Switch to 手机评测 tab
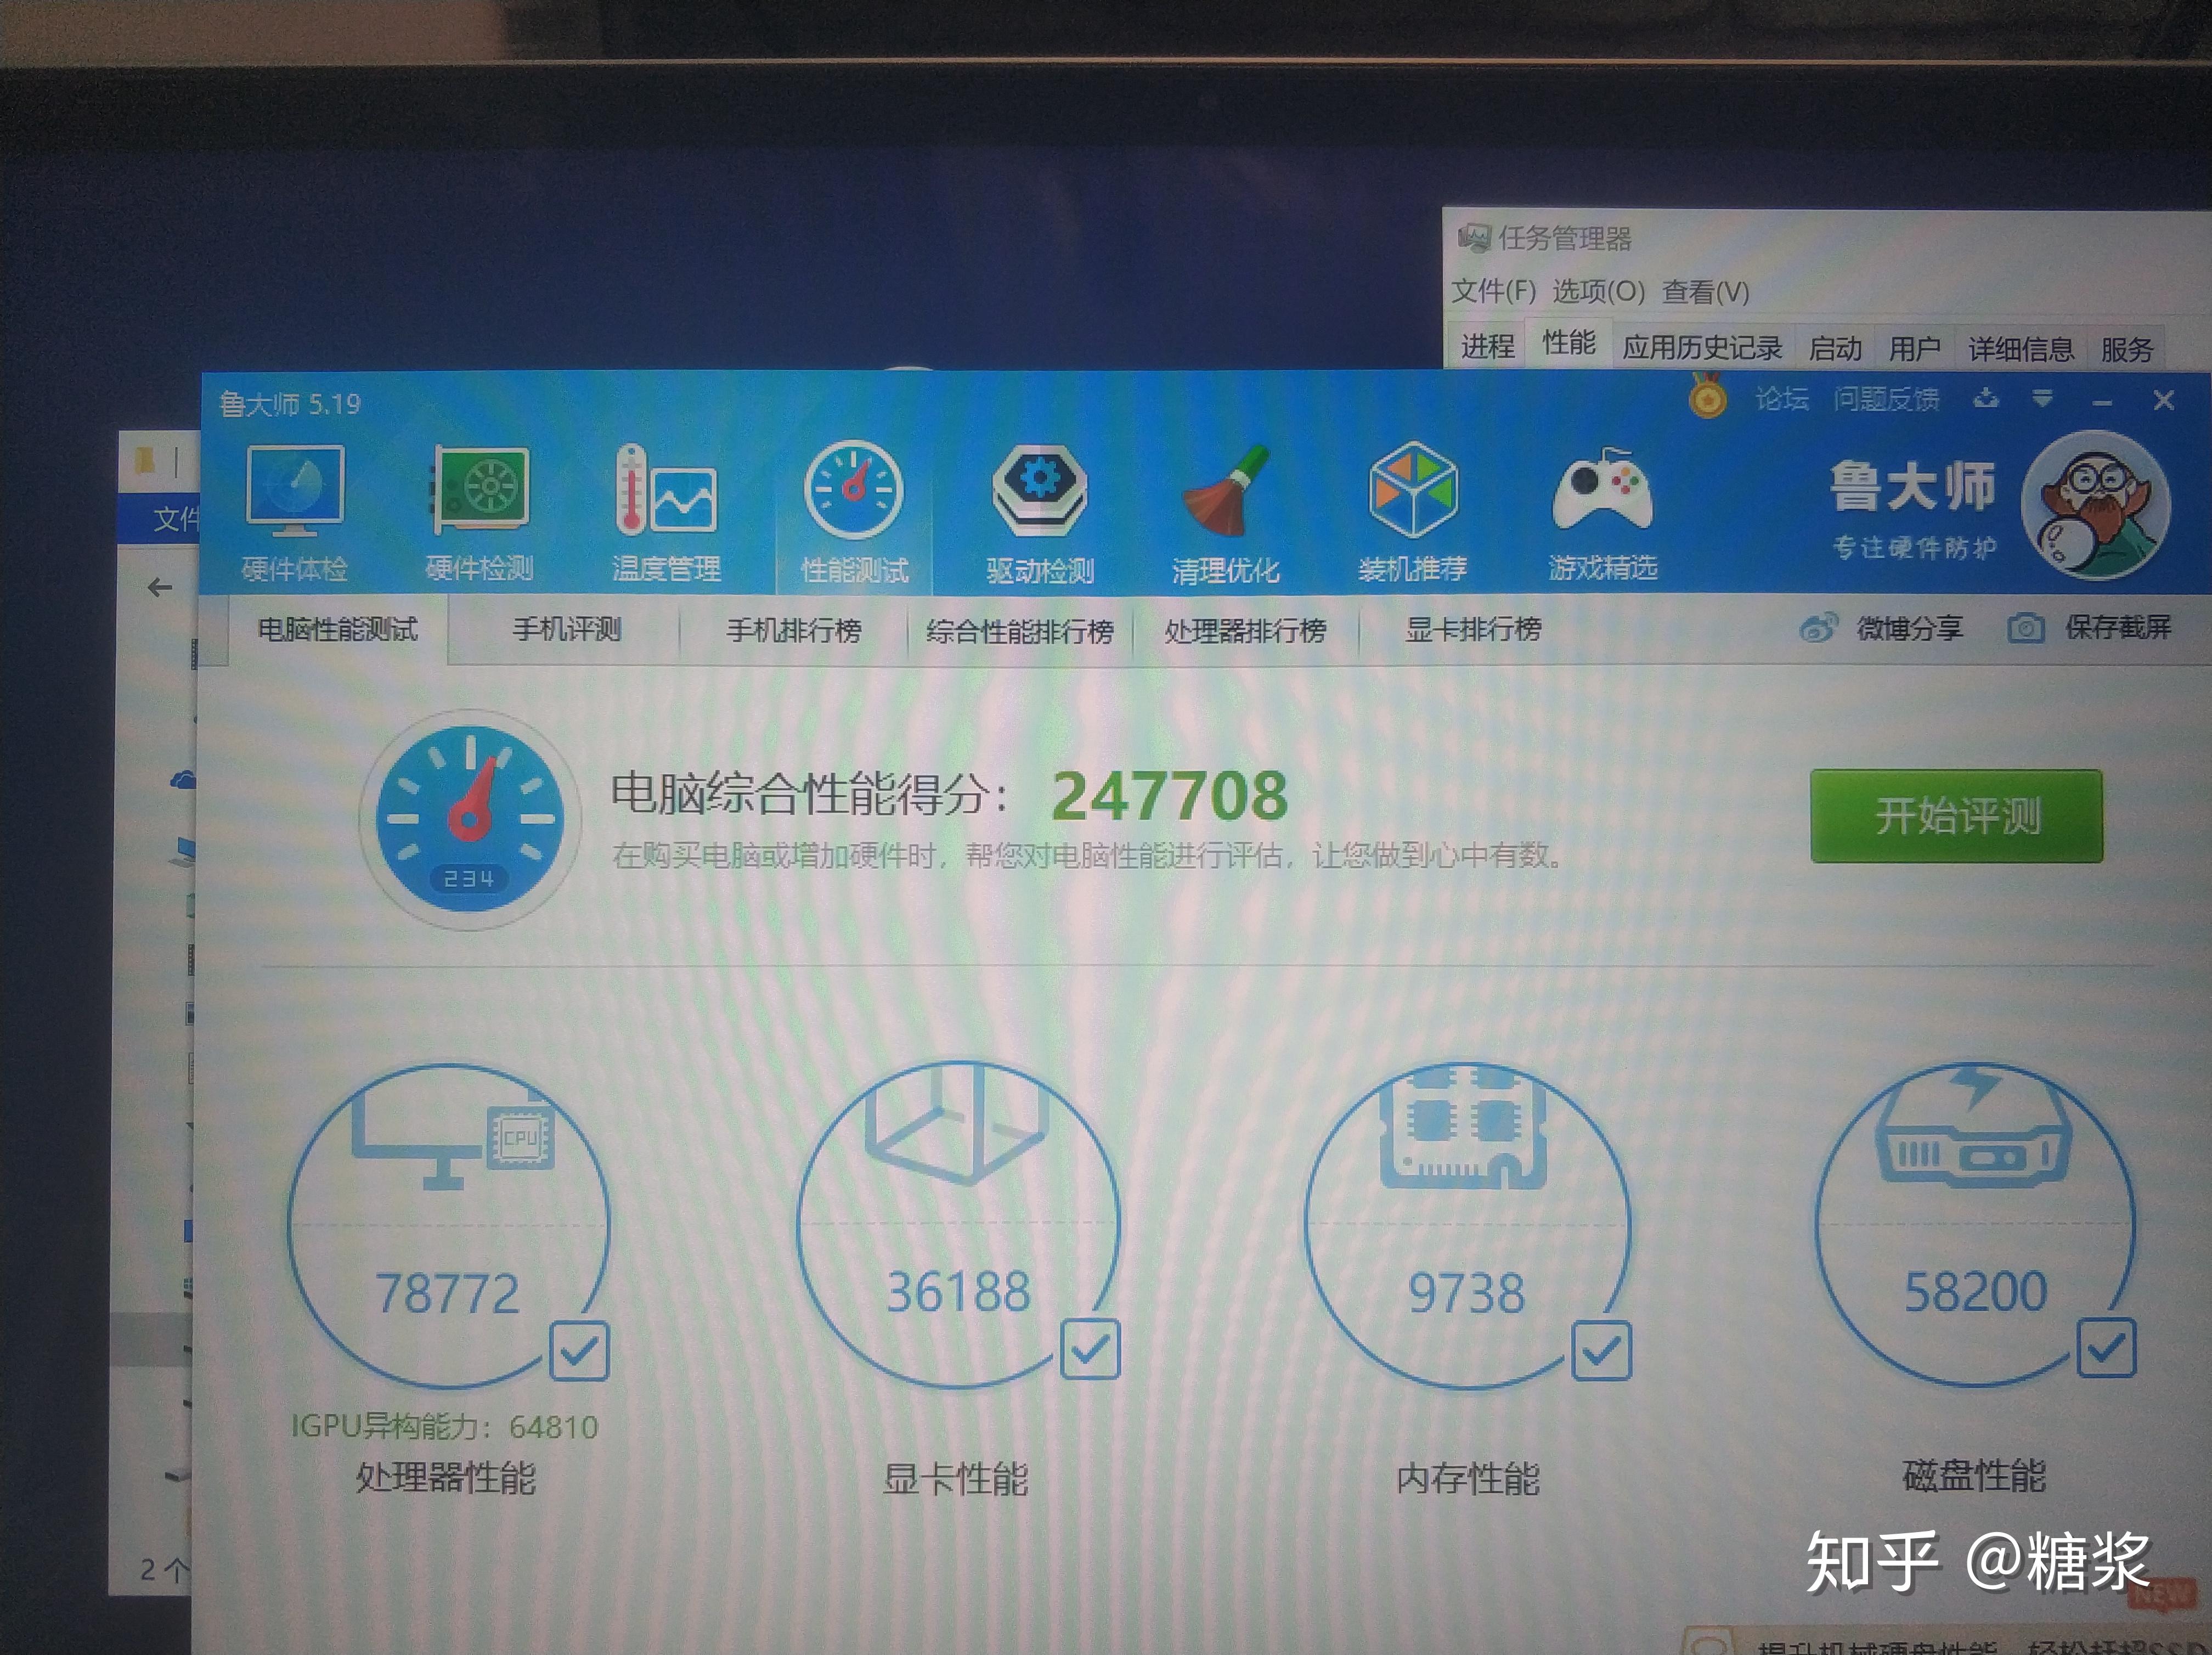The image size is (2212, 1655). pyautogui.click(x=566, y=629)
